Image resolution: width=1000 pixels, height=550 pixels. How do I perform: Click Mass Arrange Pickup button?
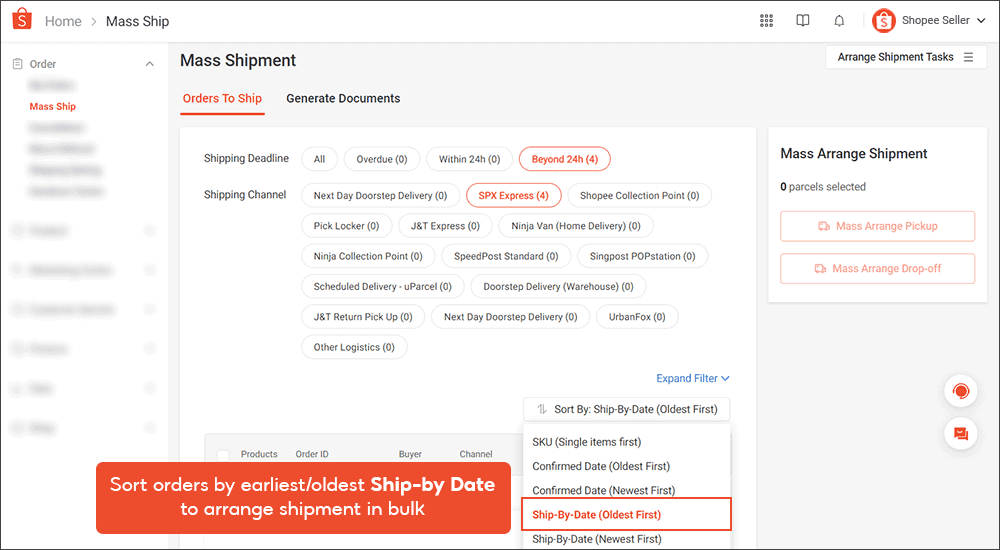click(878, 226)
